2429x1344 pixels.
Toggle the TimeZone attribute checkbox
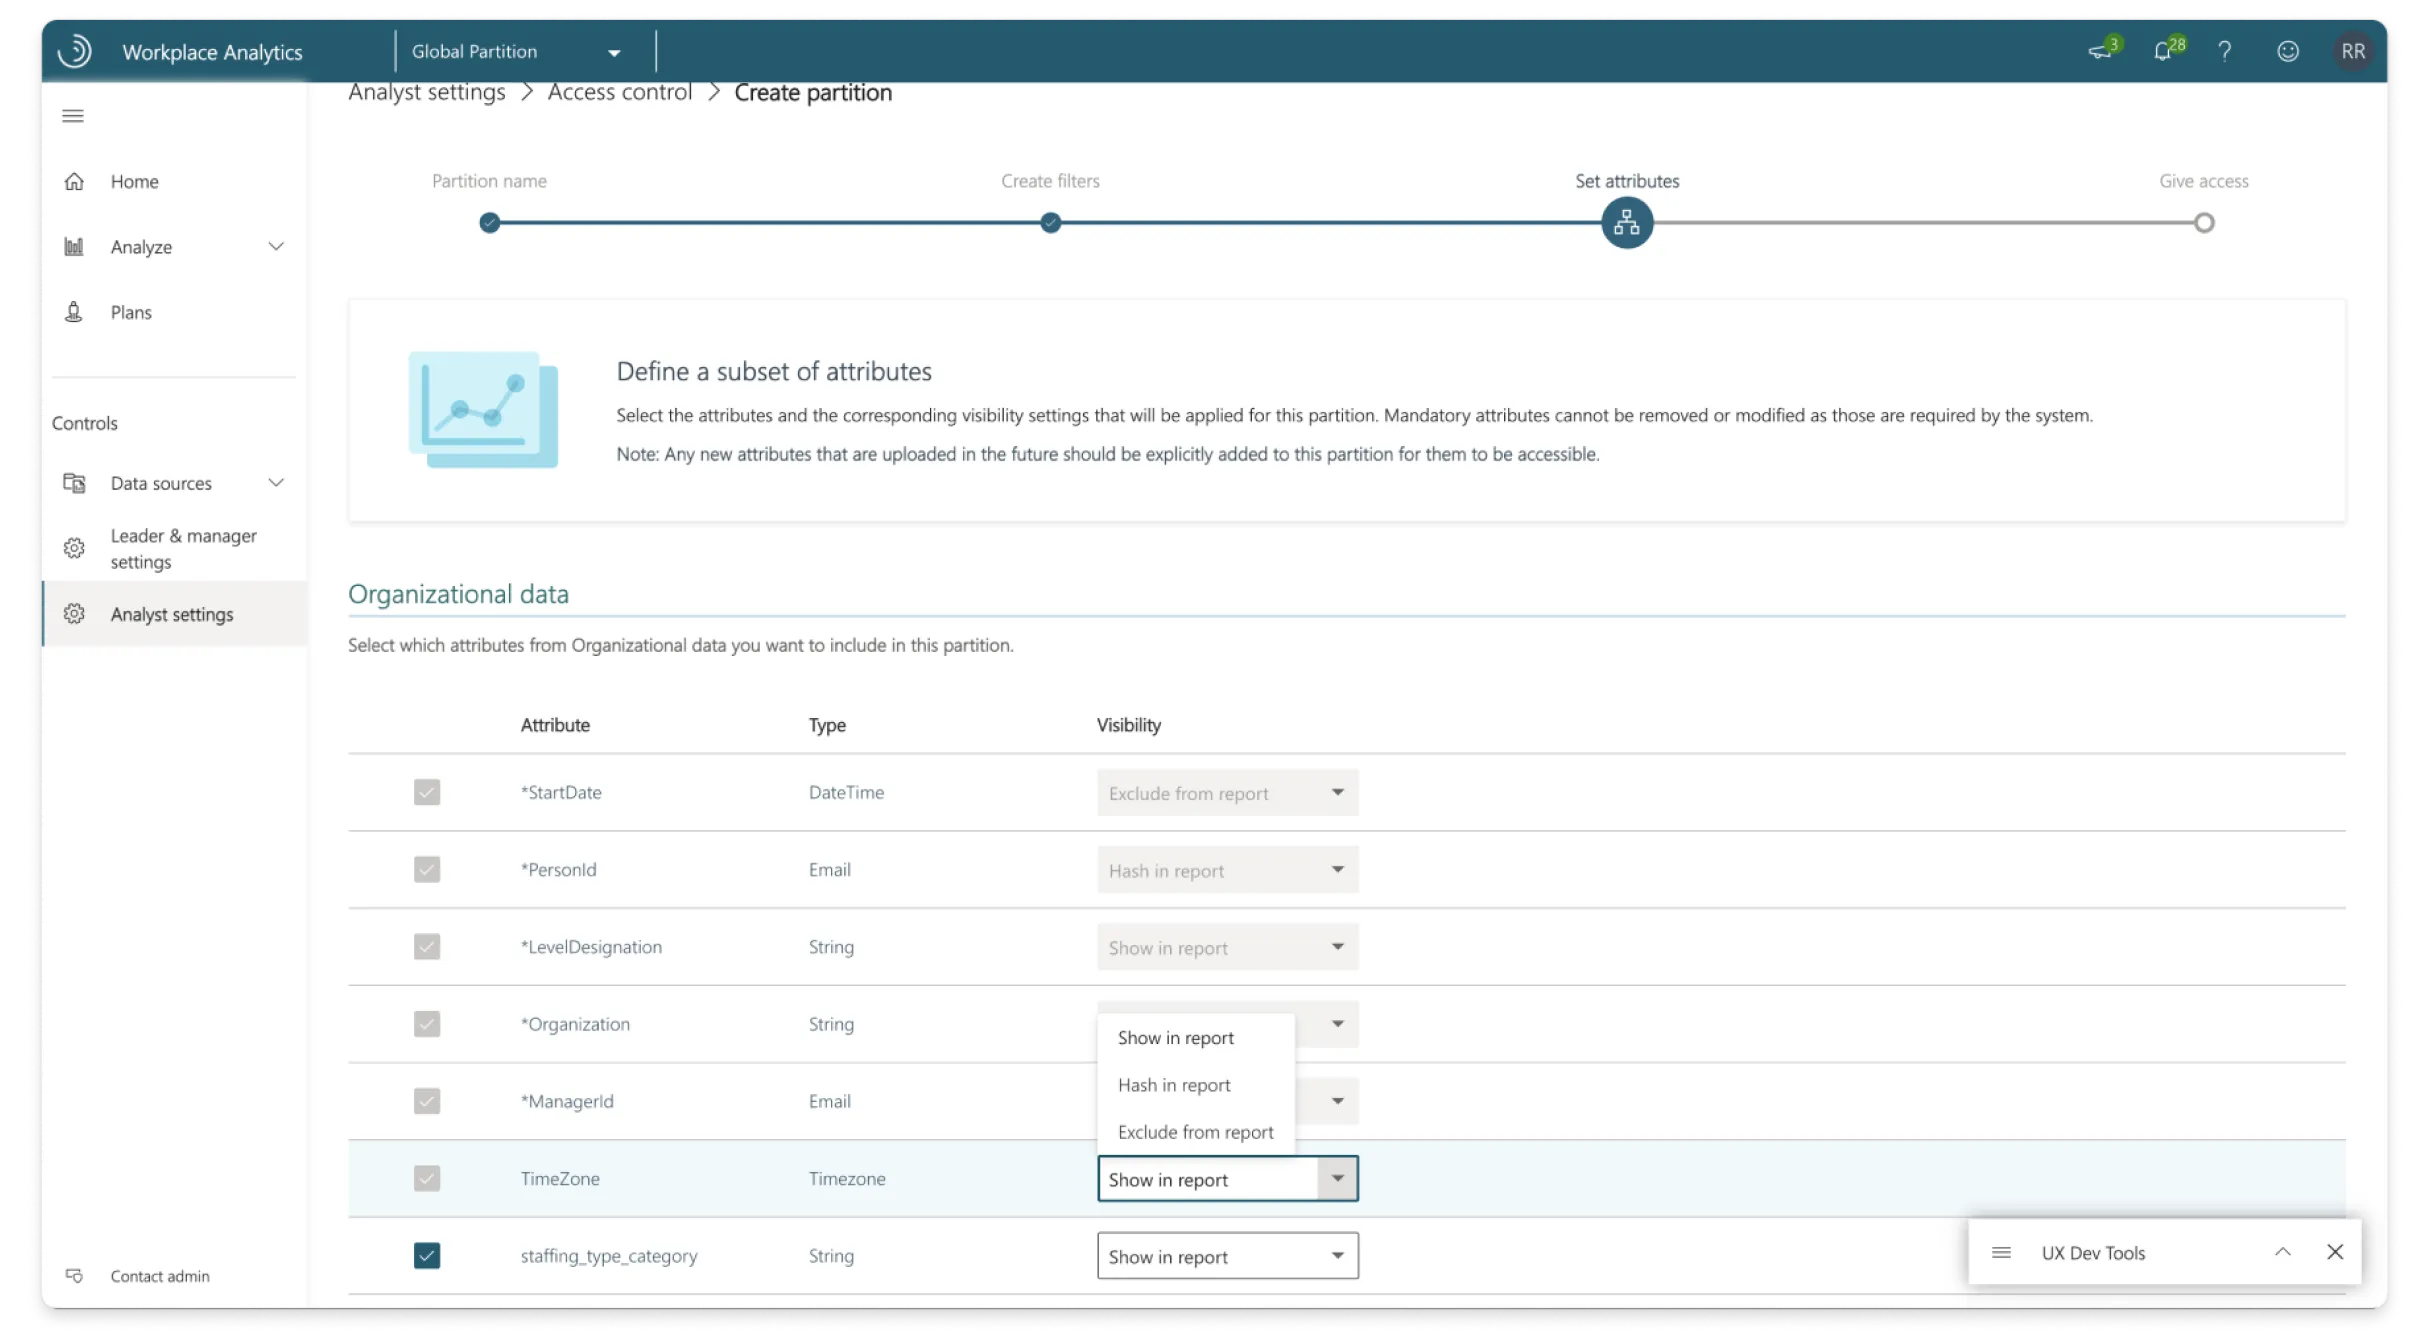427,1179
